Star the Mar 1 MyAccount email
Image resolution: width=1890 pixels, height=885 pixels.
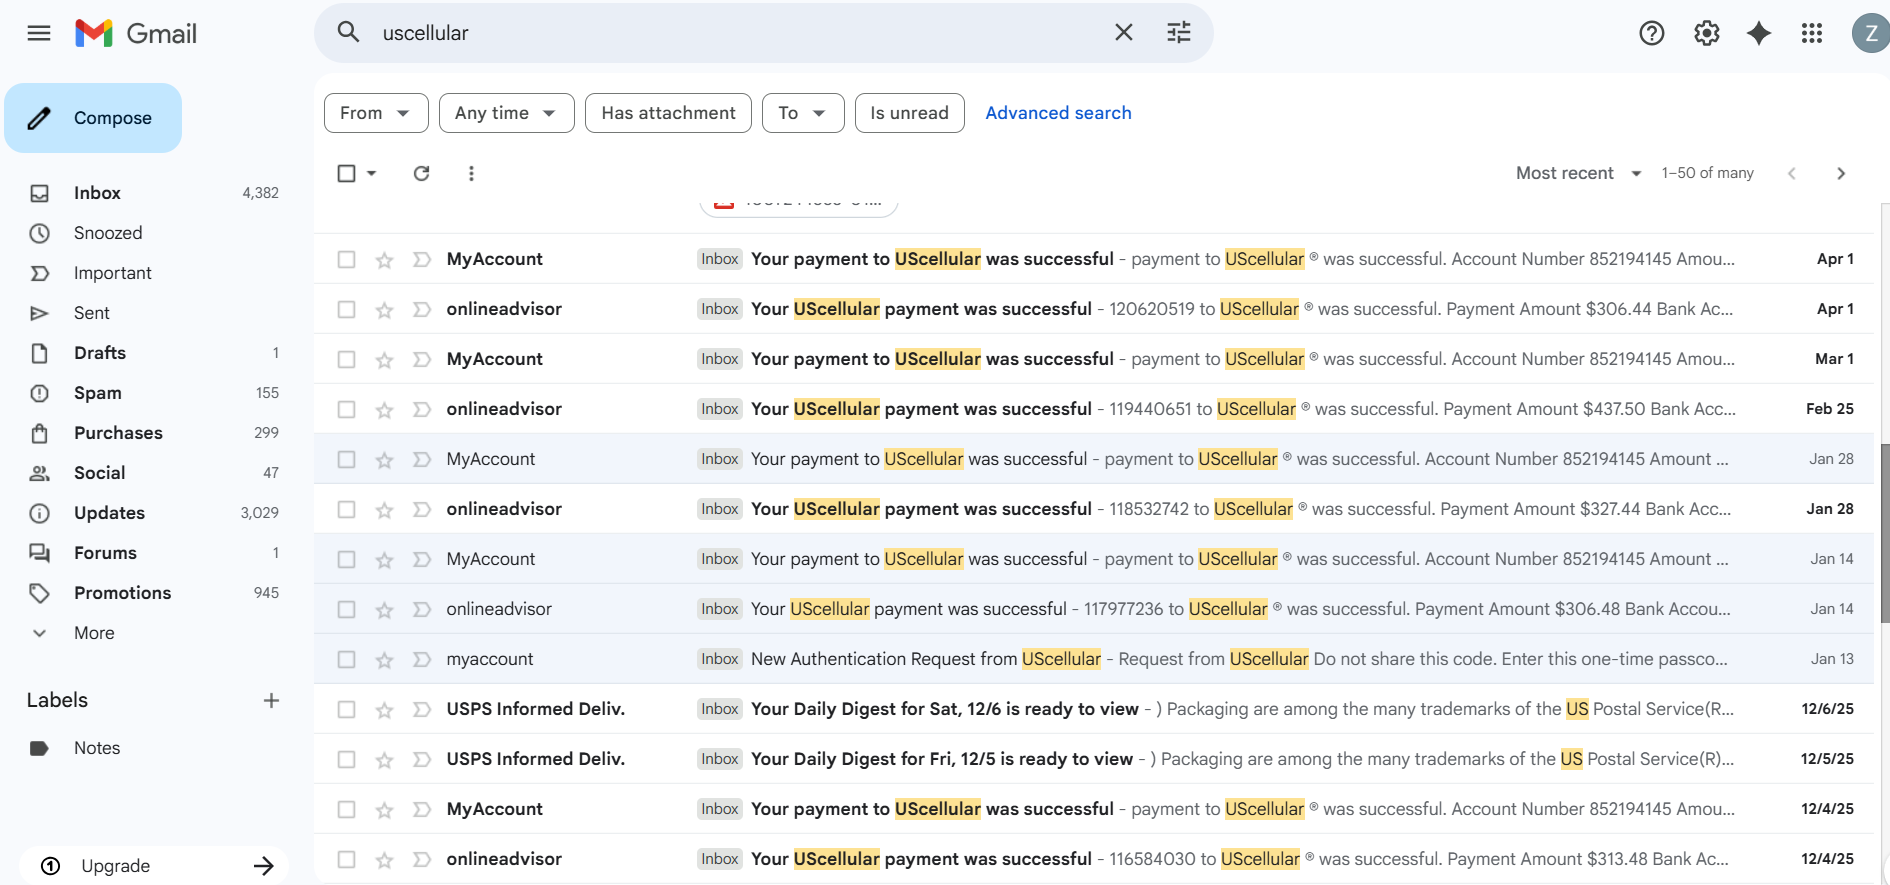click(x=384, y=360)
